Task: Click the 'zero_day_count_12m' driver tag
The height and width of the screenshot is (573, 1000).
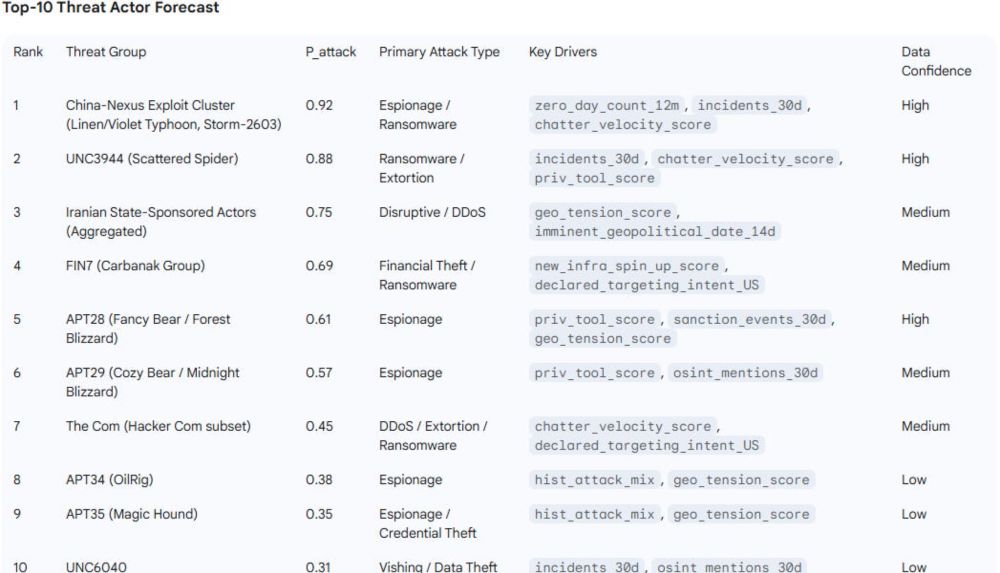Action: (607, 105)
